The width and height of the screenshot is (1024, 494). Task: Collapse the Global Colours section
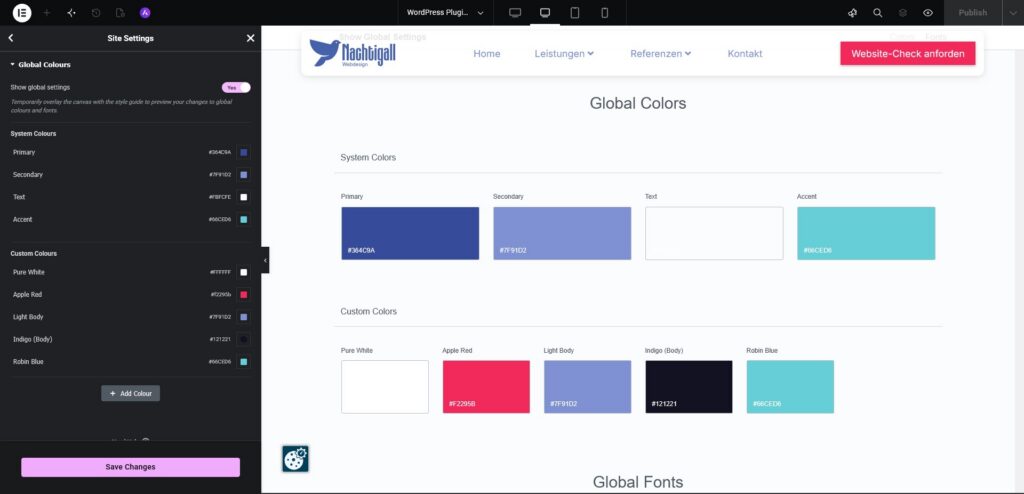40,65
